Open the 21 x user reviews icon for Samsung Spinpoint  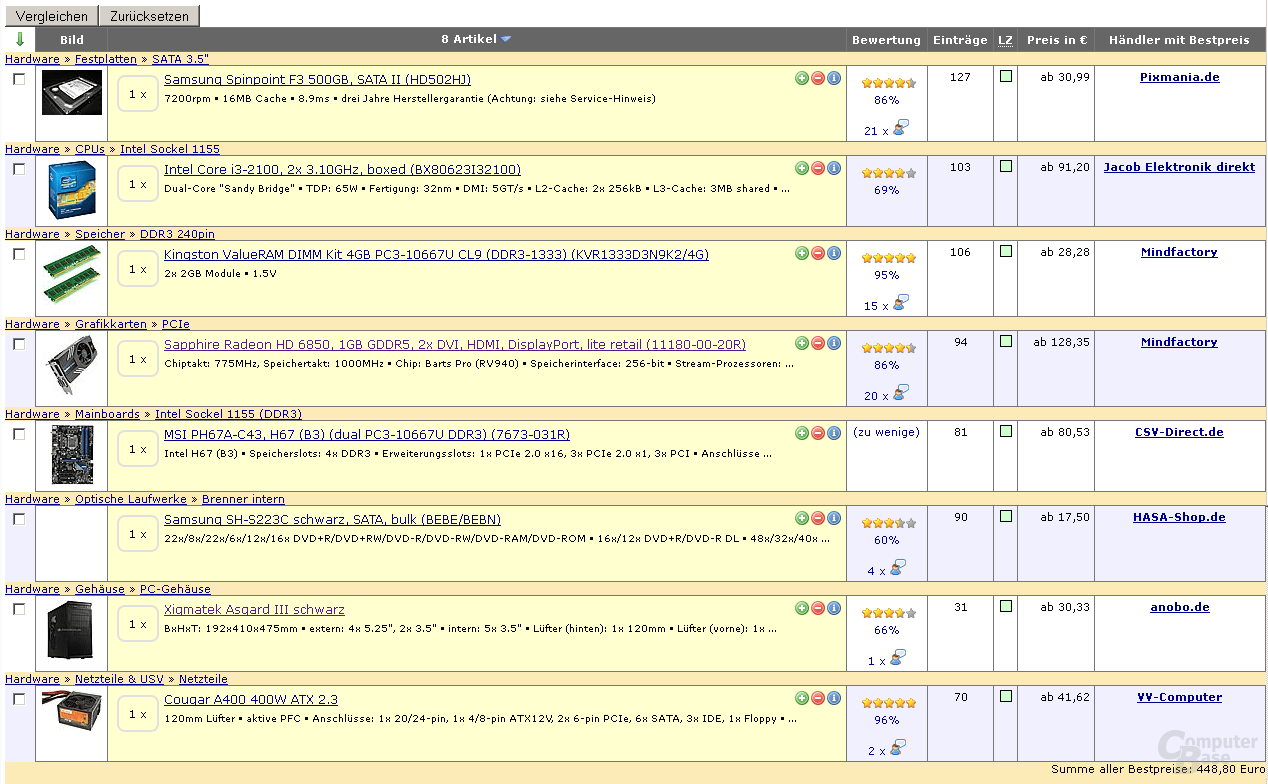(900, 128)
